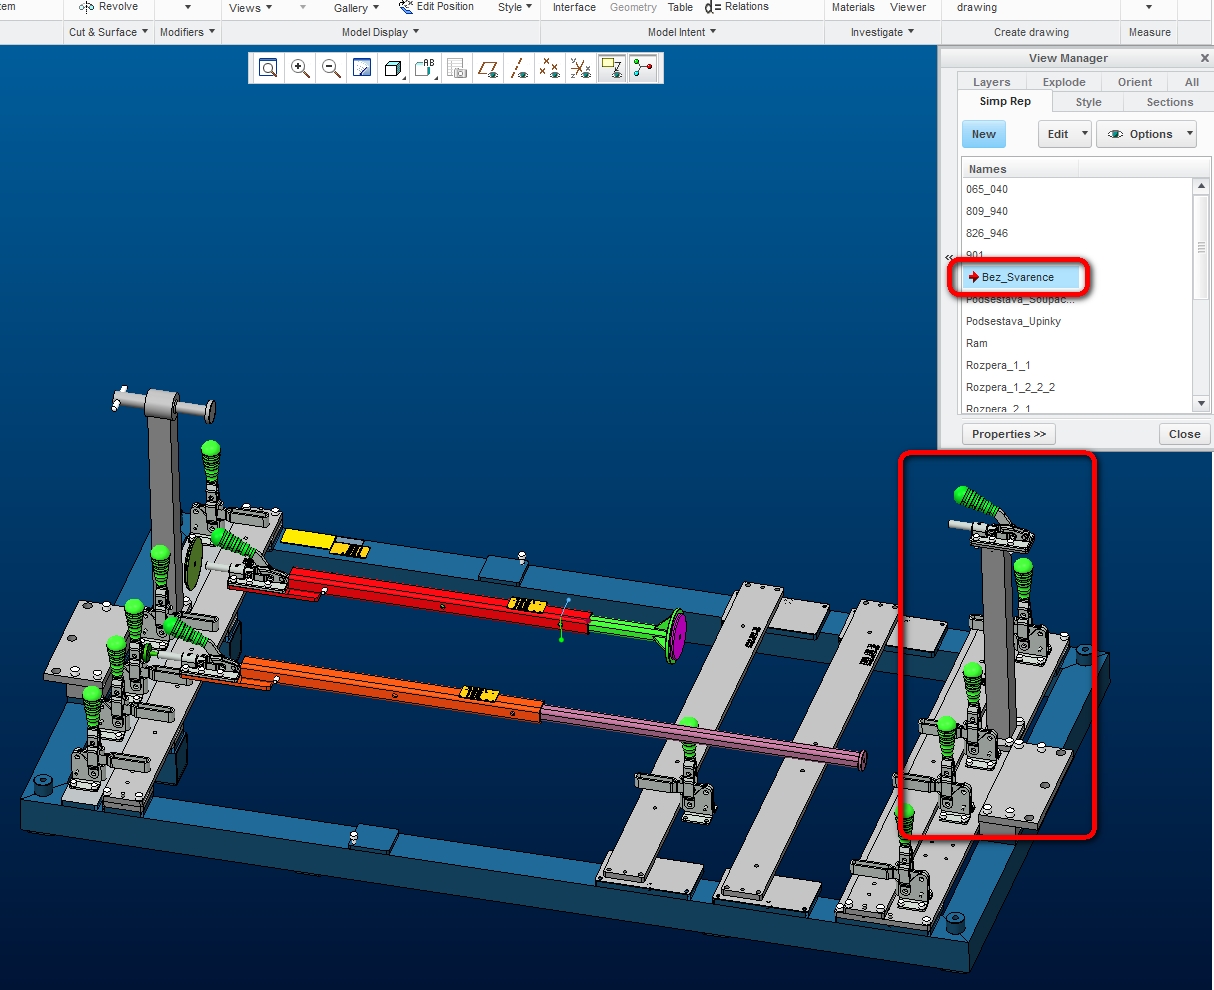The height and width of the screenshot is (990, 1214).
Task: Click the Names column header
Action: [x=1020, y=169]
